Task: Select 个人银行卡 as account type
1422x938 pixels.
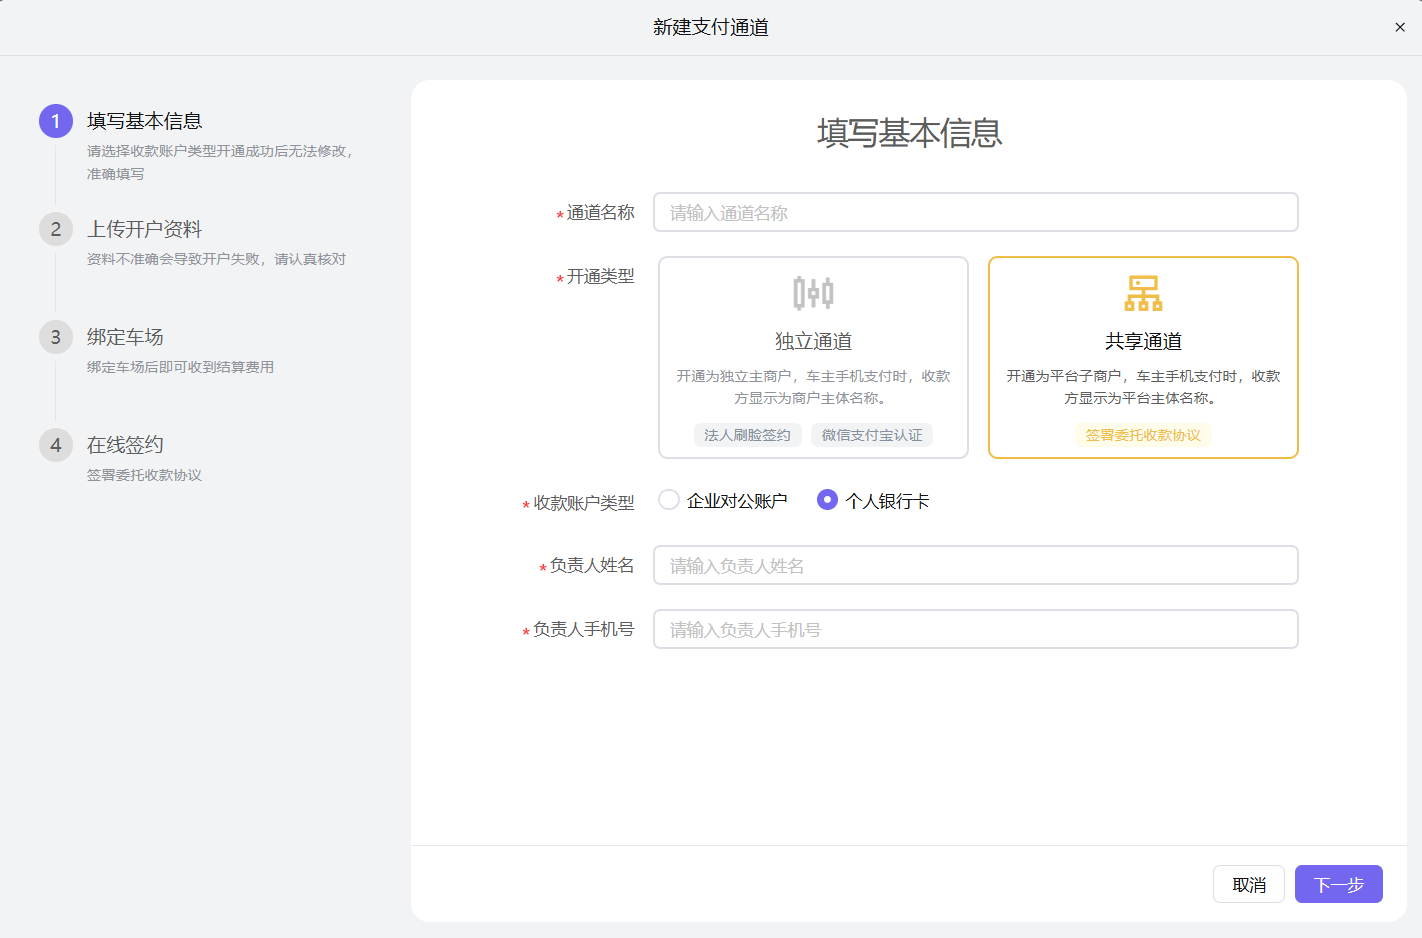Action: (x=826, y=499)
